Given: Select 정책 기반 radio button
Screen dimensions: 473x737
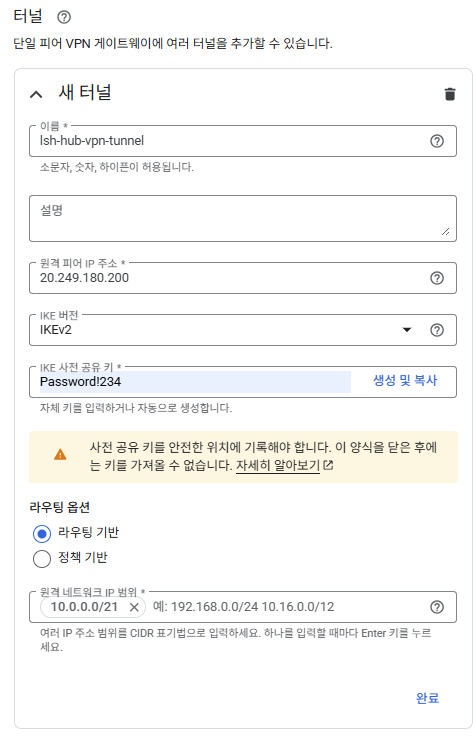Looking at the screenshot, I should coord(42,559).
